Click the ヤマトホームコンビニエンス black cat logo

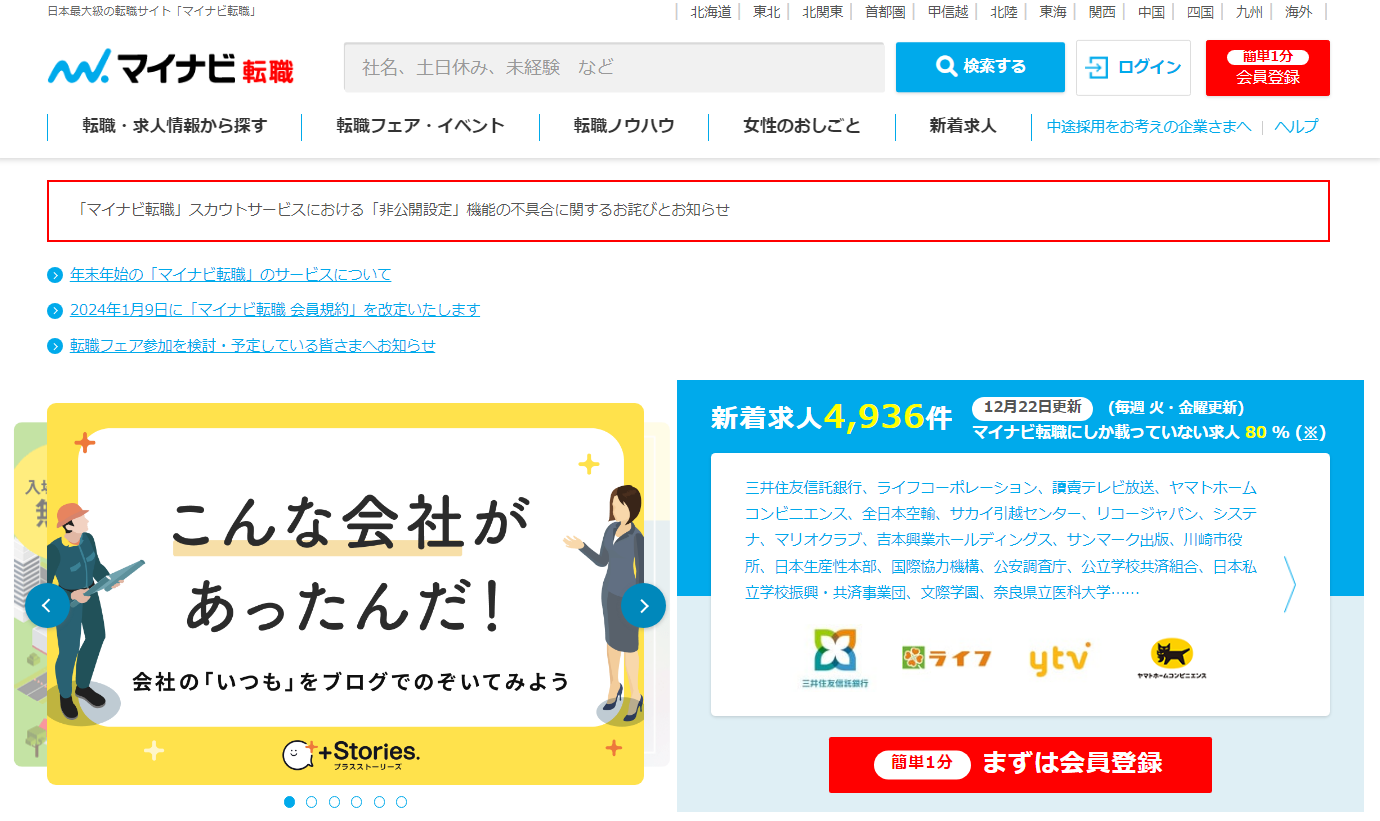click(1171, 659)
